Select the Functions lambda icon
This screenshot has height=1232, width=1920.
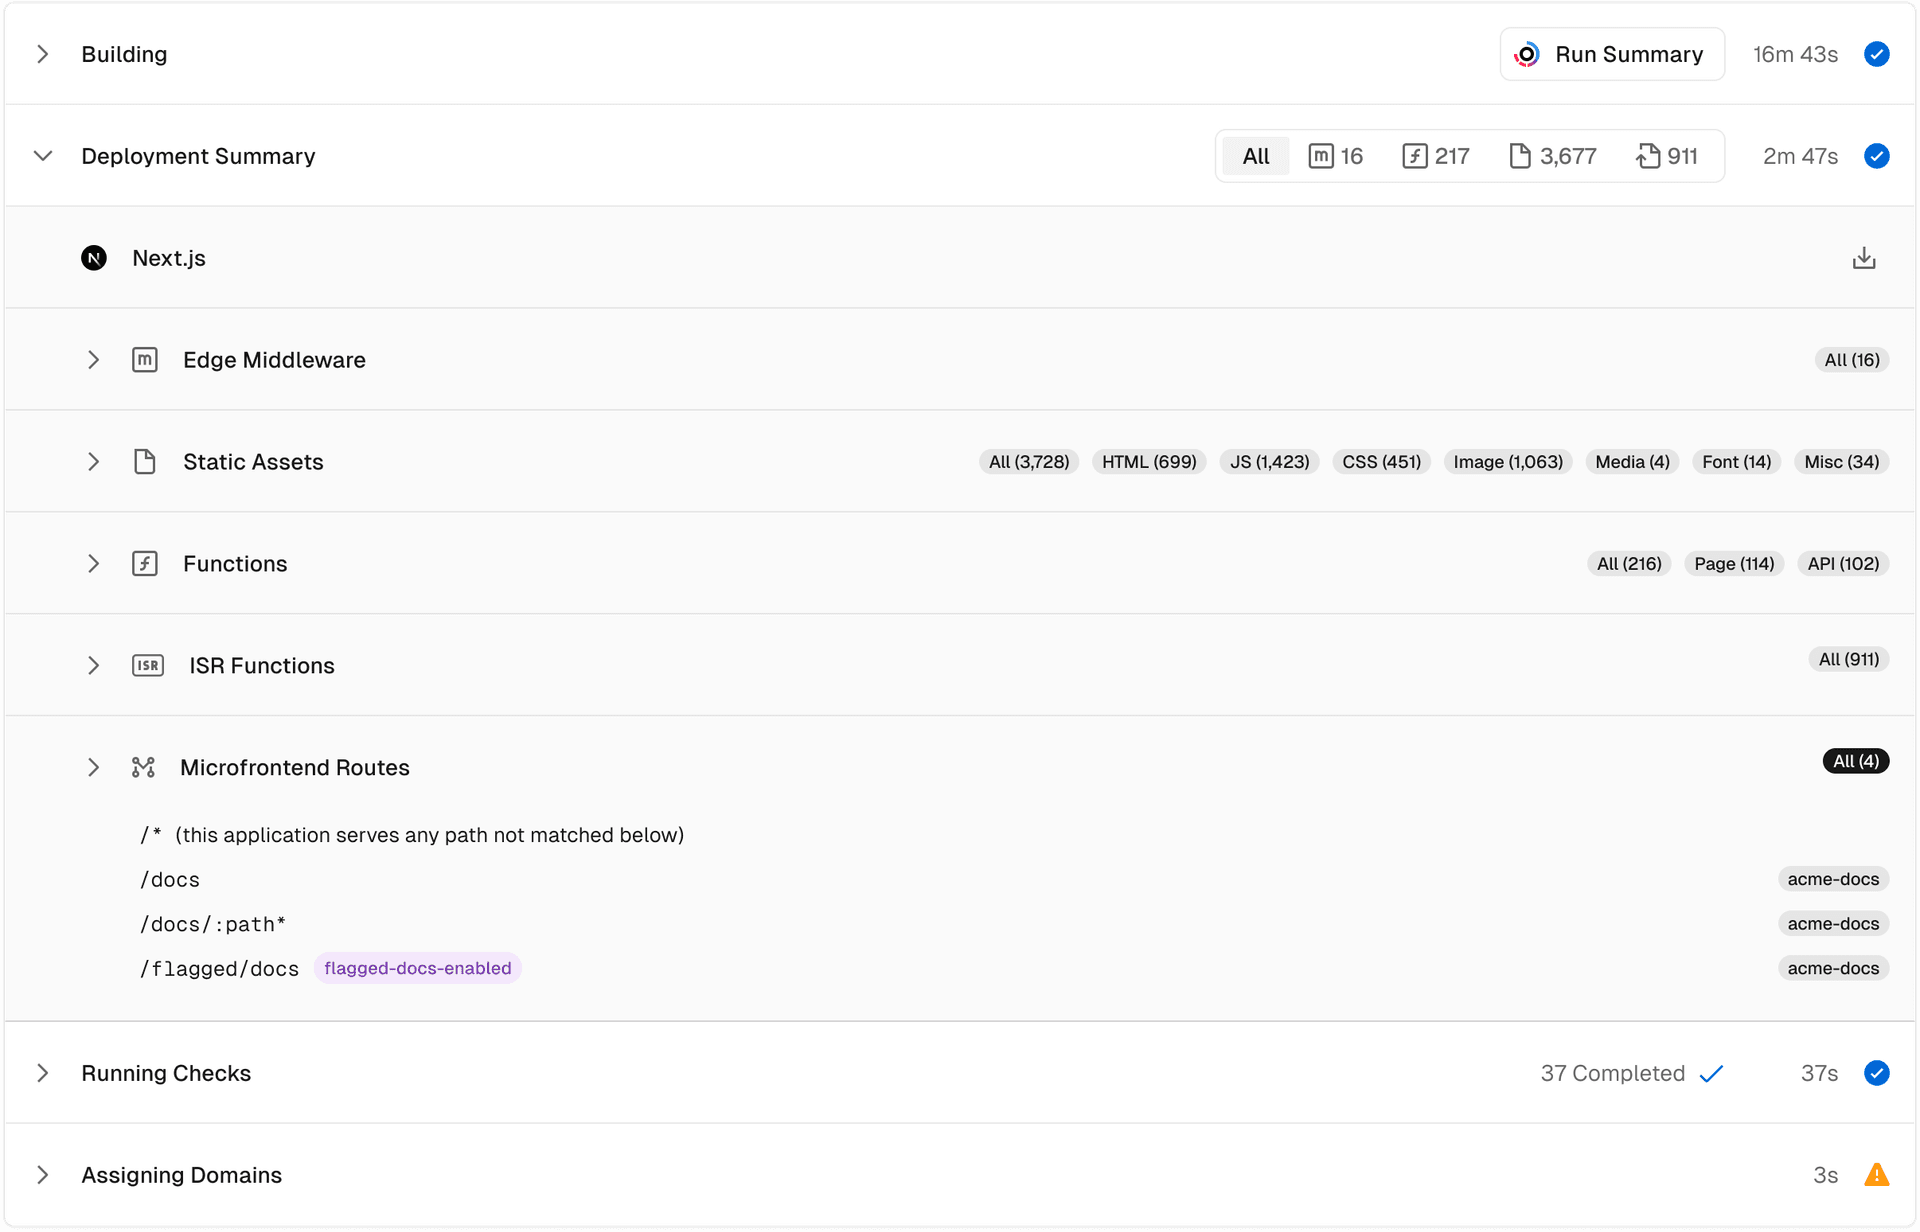click(146, 563)
